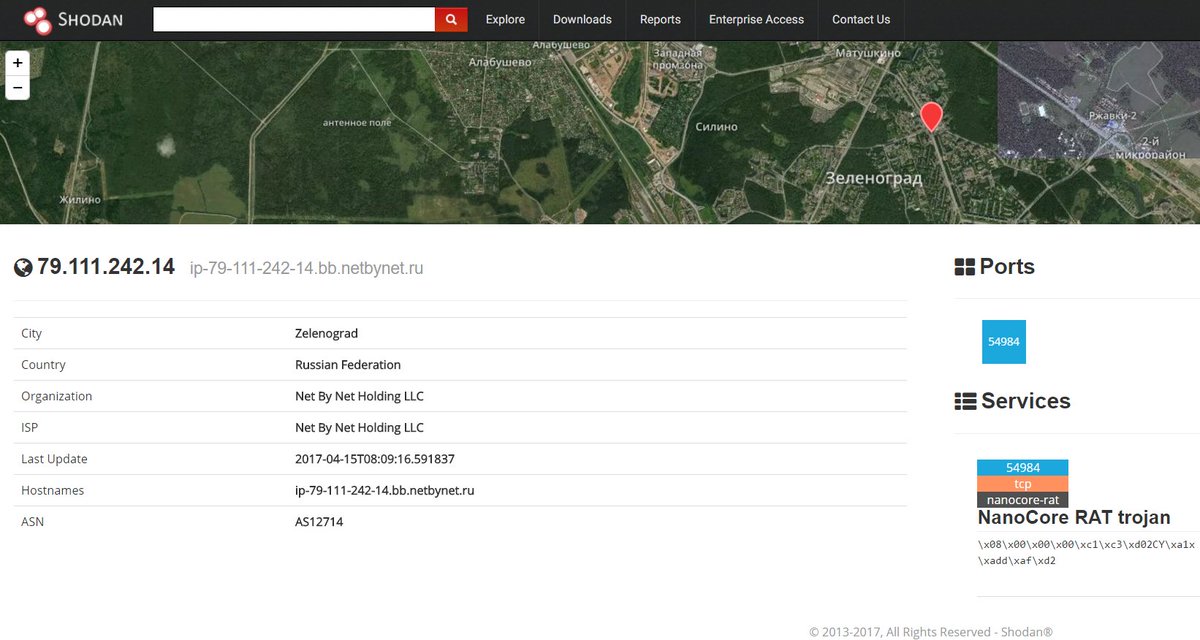Zoom out on the map
Viewport: 1200px width, 640px height.
pos(17,88)
